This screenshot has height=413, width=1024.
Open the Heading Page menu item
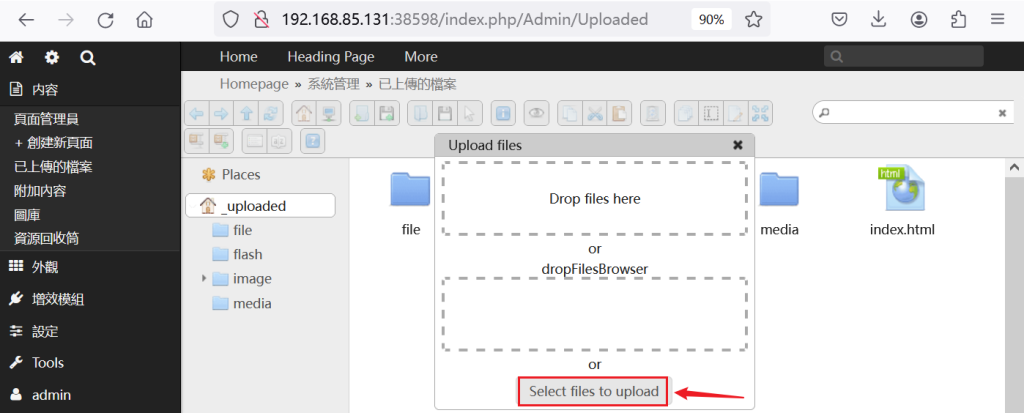[330, 57]
